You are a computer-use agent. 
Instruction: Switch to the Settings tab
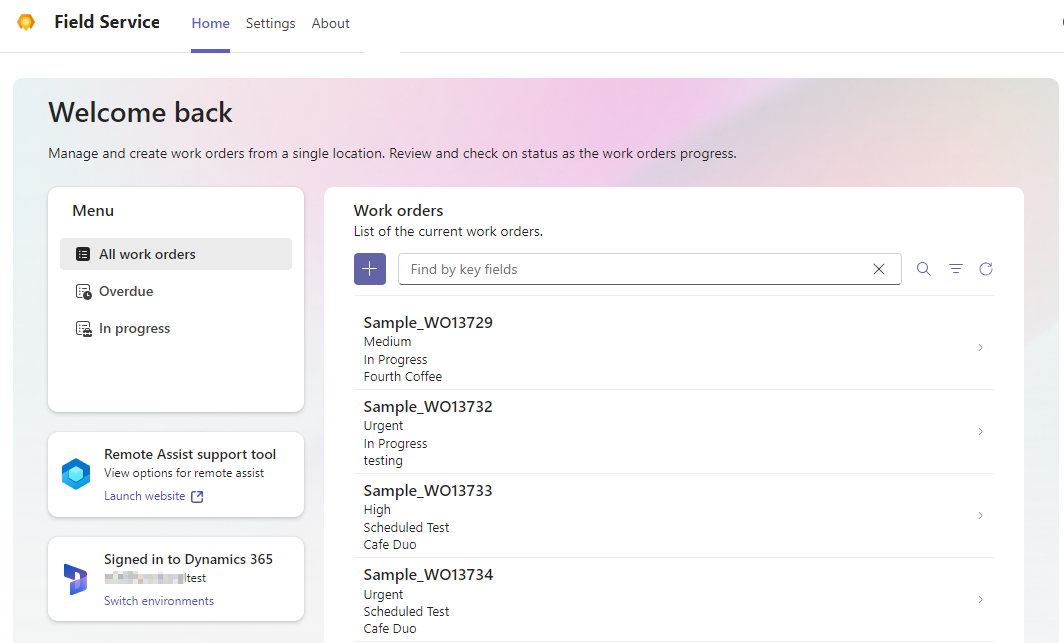pos(270,23)
